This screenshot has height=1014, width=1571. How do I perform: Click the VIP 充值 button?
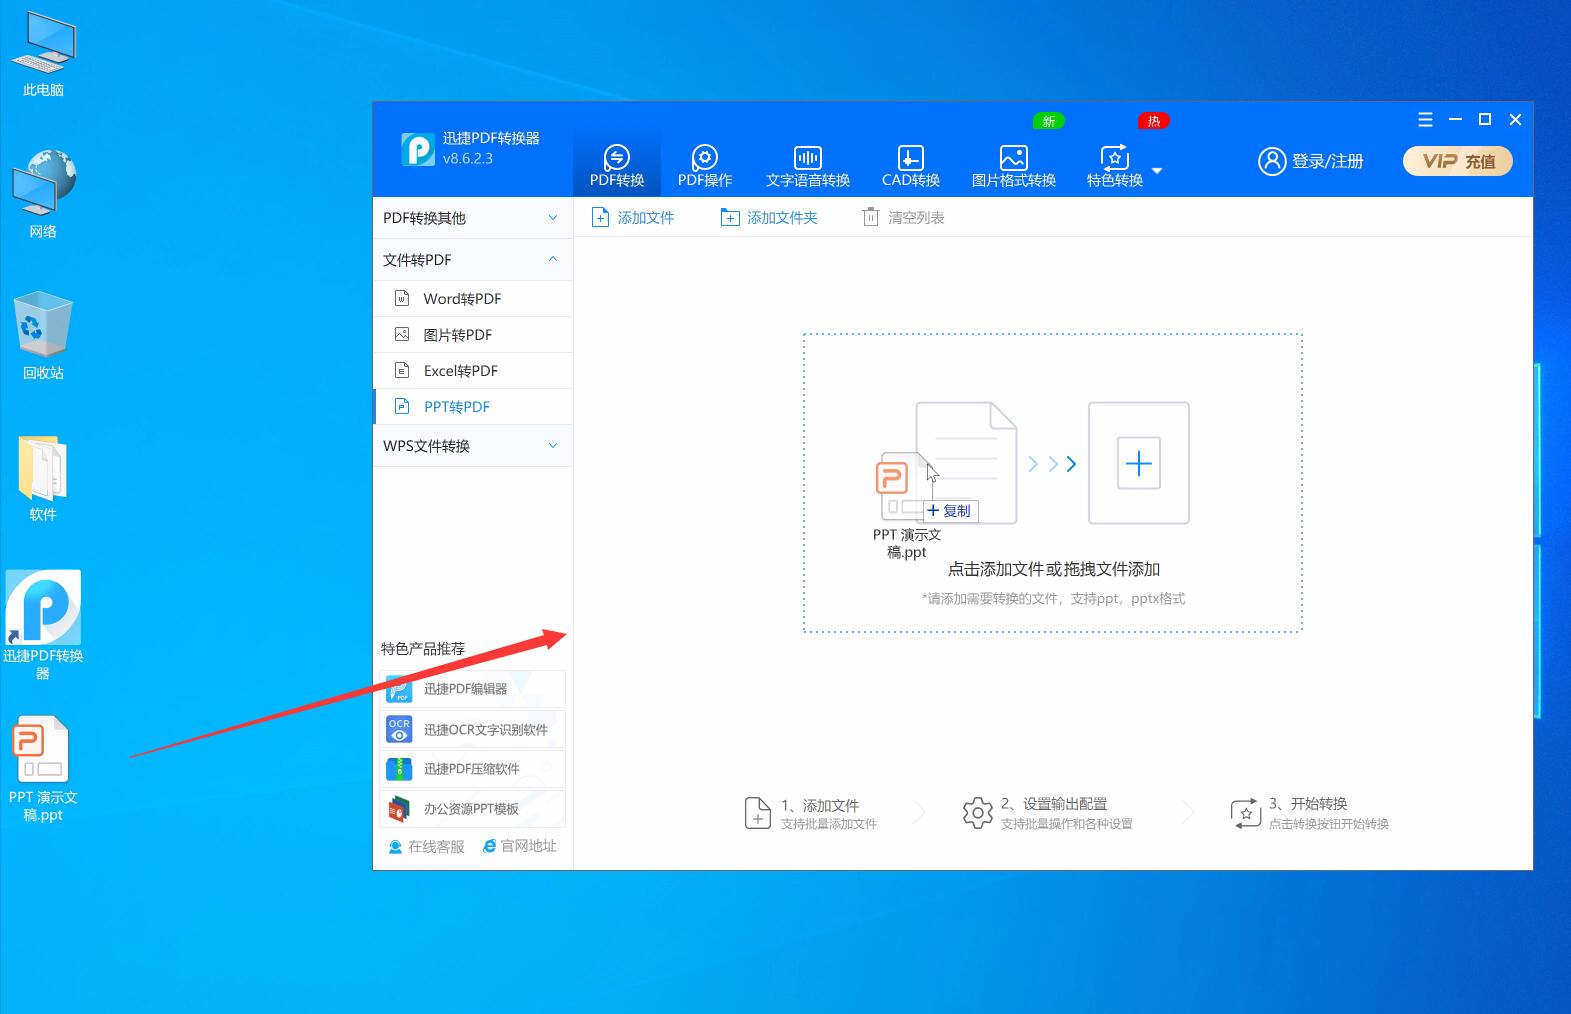point(1458,161)
